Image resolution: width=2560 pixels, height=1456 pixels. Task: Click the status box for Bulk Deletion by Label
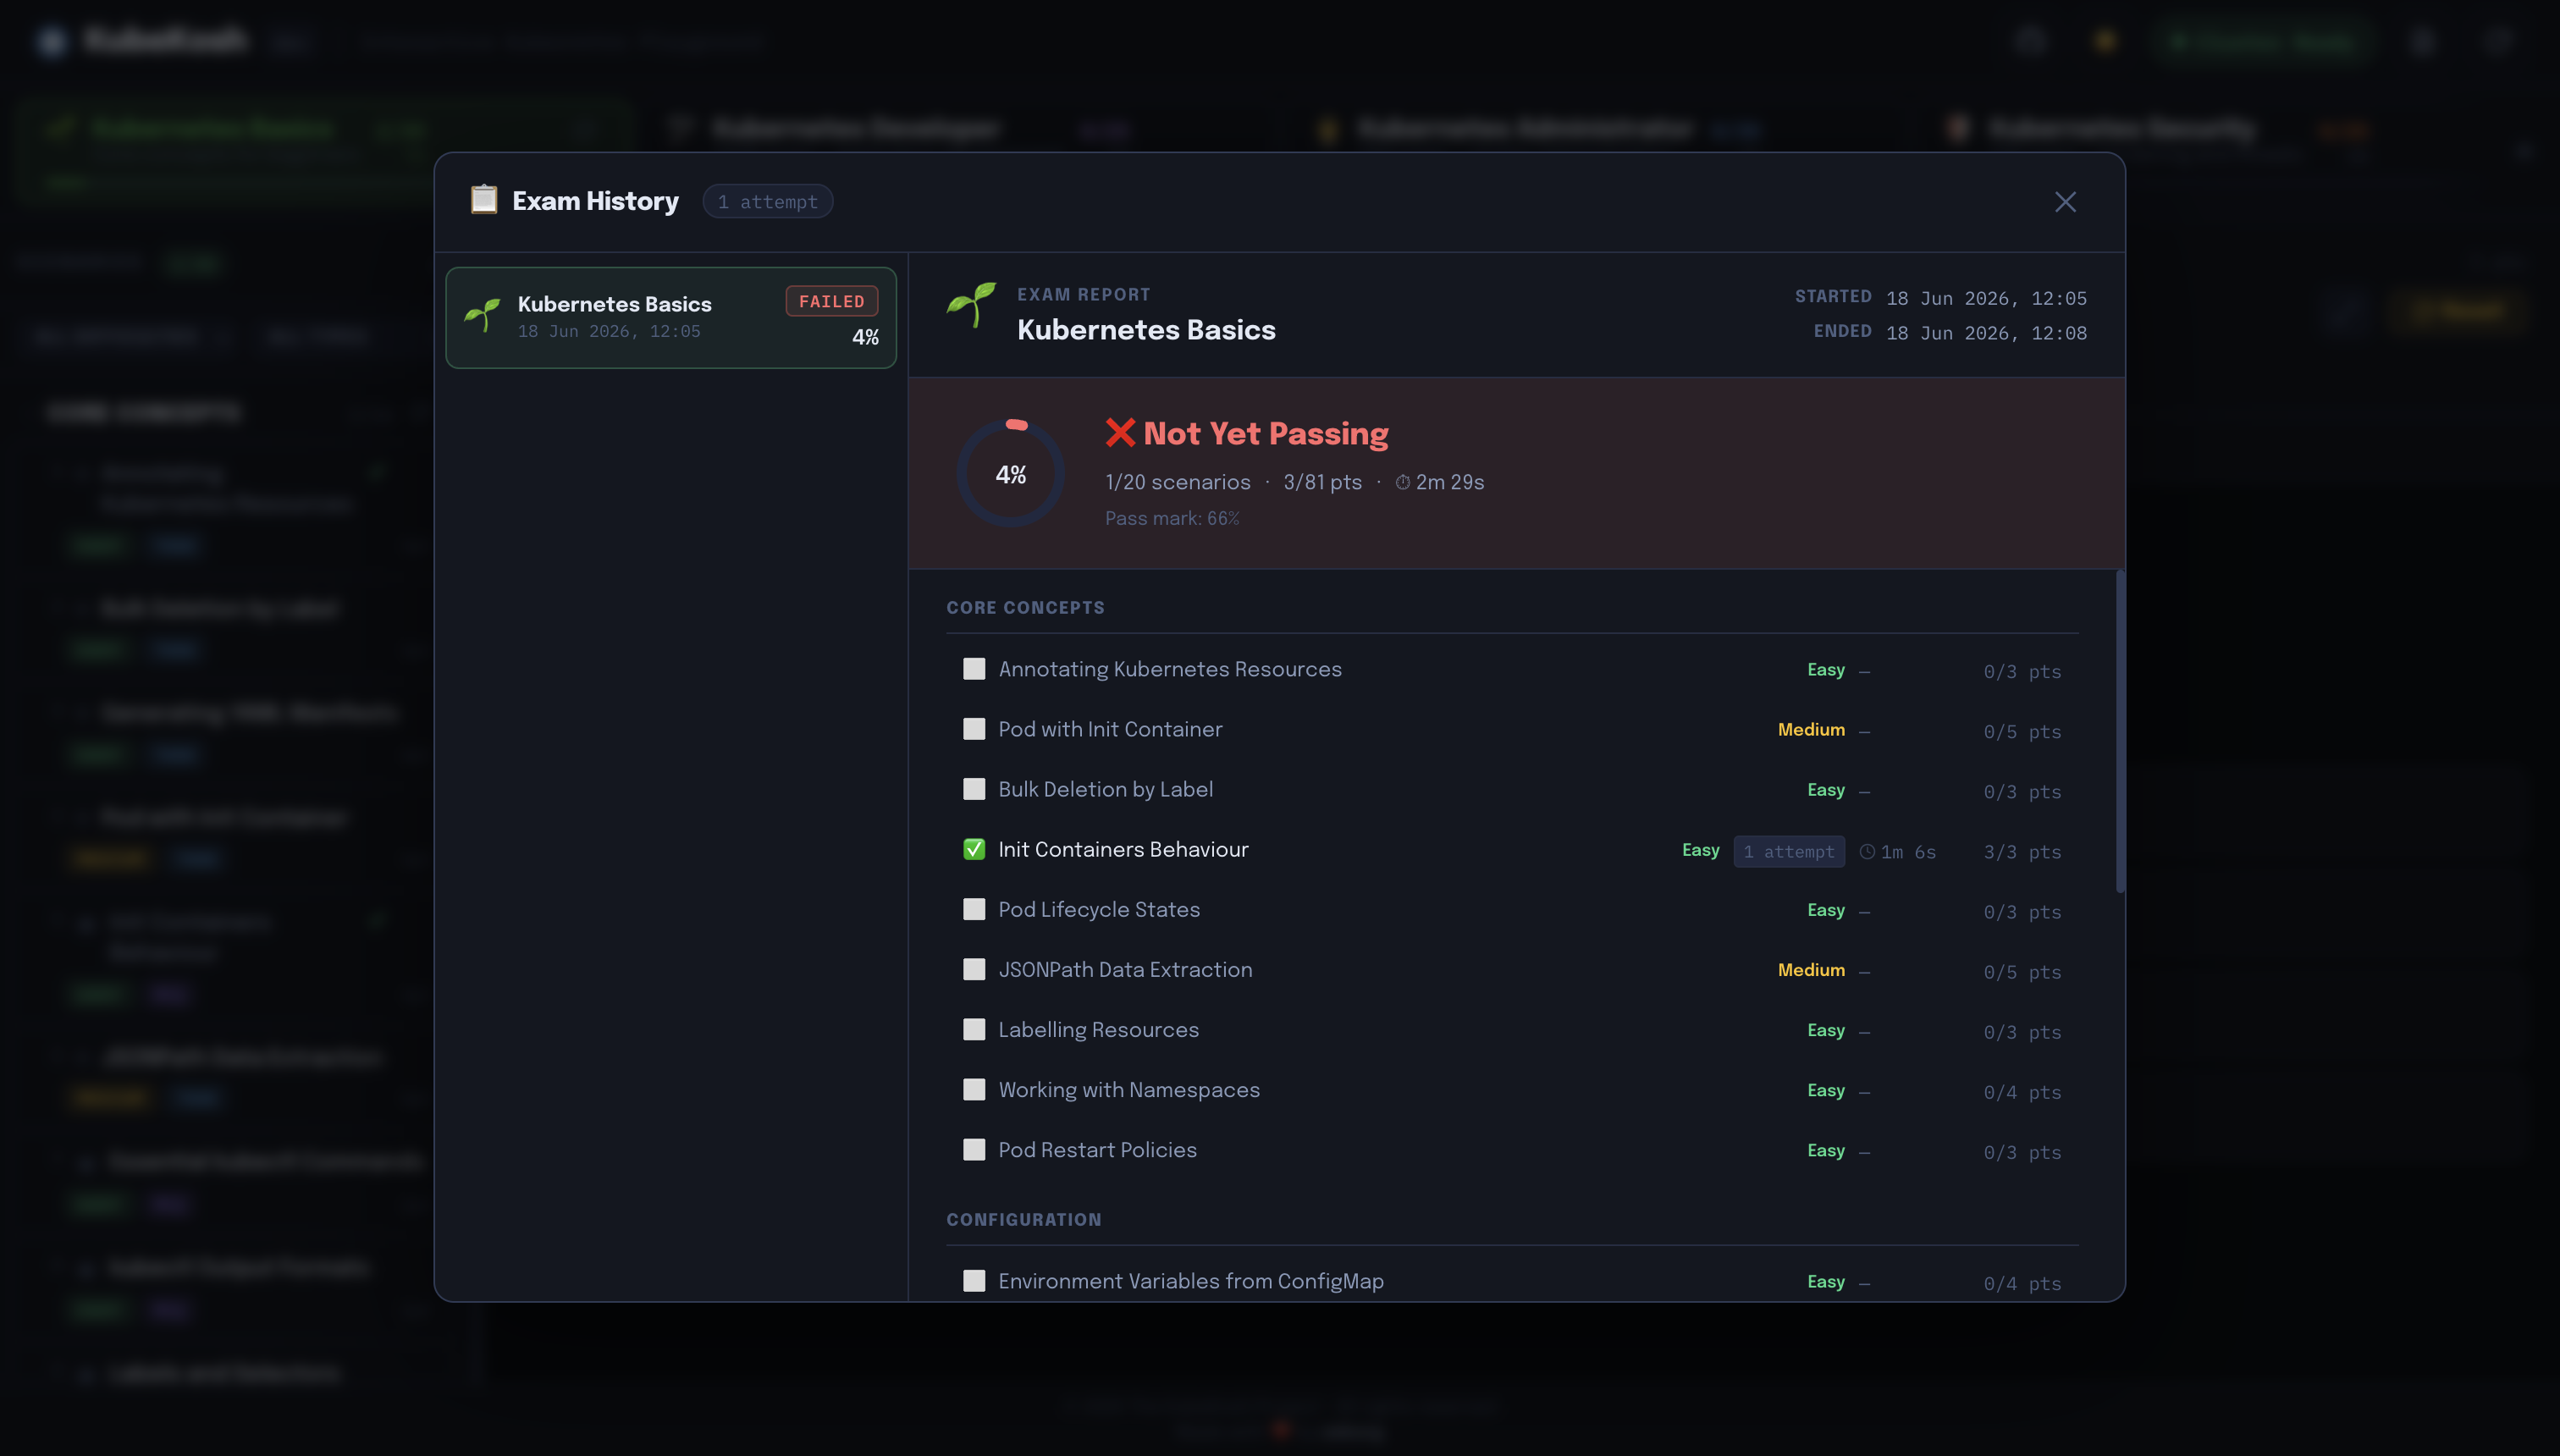tap(973, 789)
